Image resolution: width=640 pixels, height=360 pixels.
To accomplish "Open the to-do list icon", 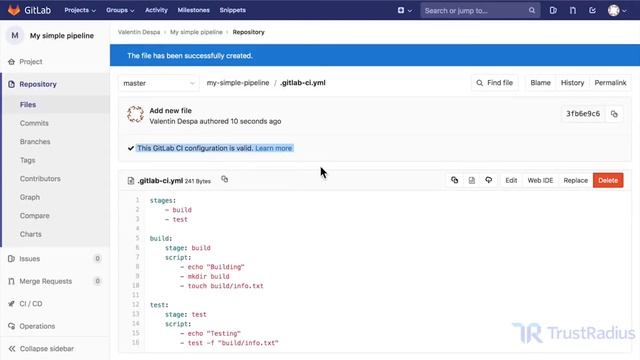I will [592, 10].
